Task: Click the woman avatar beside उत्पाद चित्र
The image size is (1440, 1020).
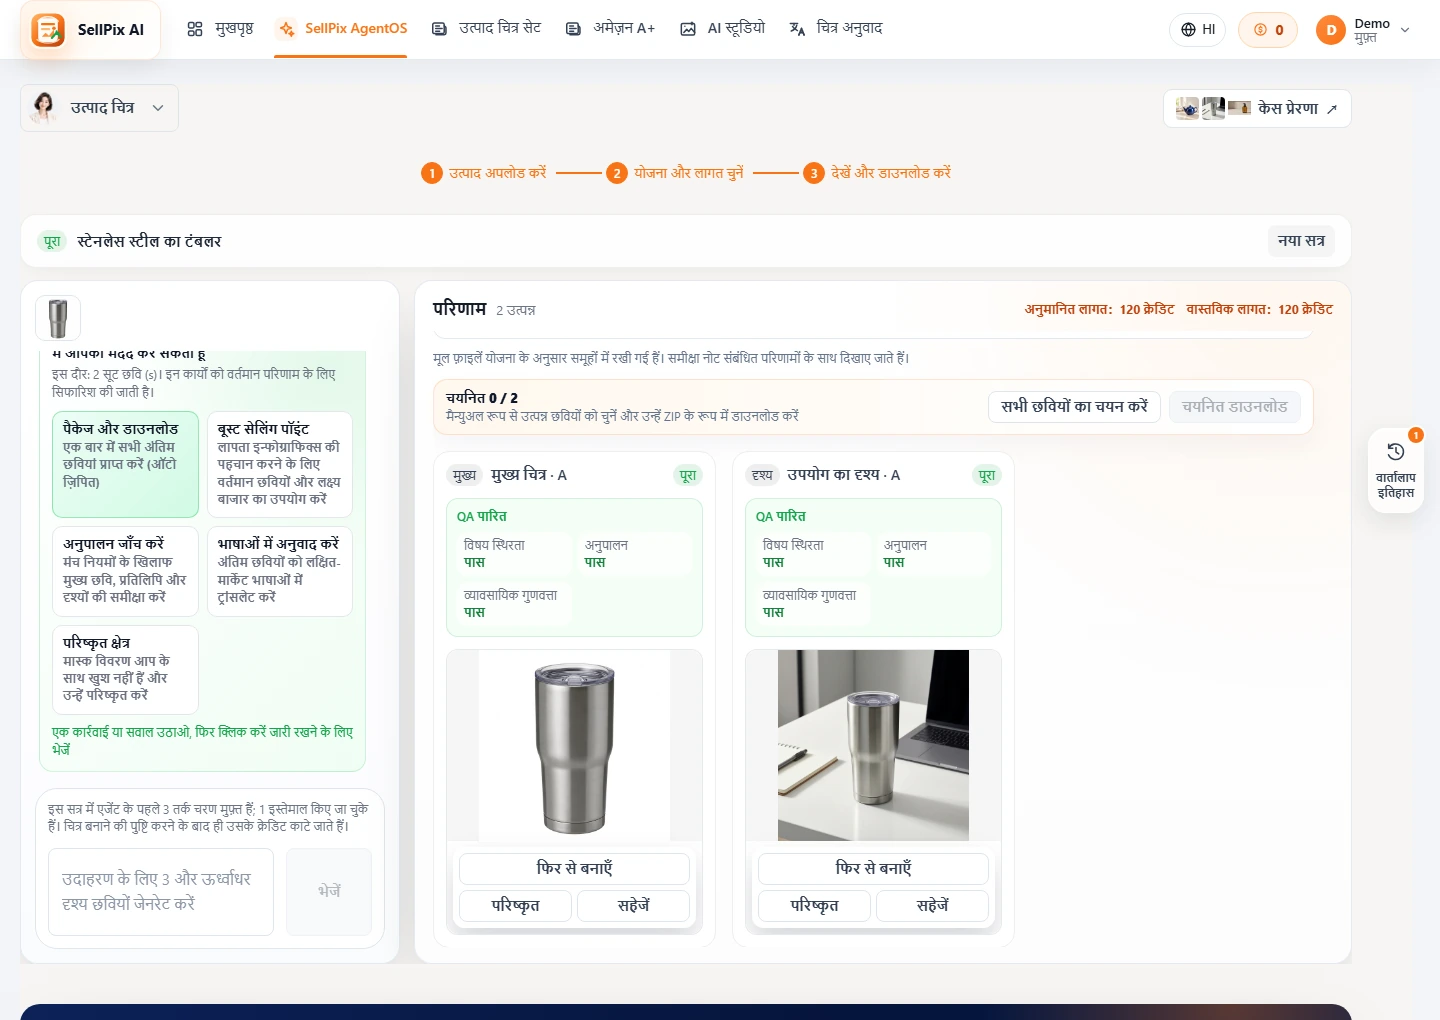Action: pos(44,108)
